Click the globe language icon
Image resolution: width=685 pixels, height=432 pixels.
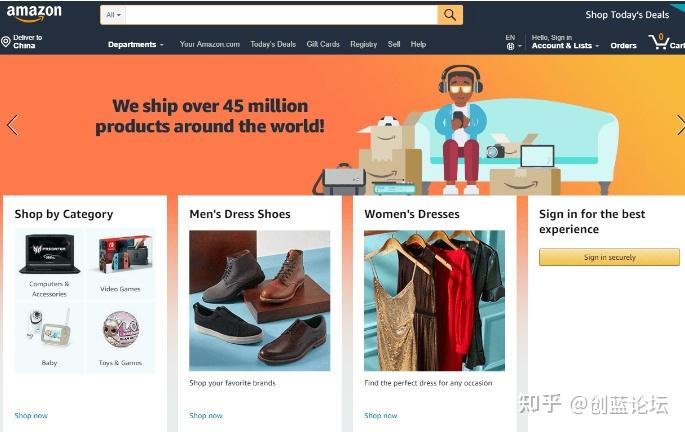pyautogui.click(x=510, y=46)
